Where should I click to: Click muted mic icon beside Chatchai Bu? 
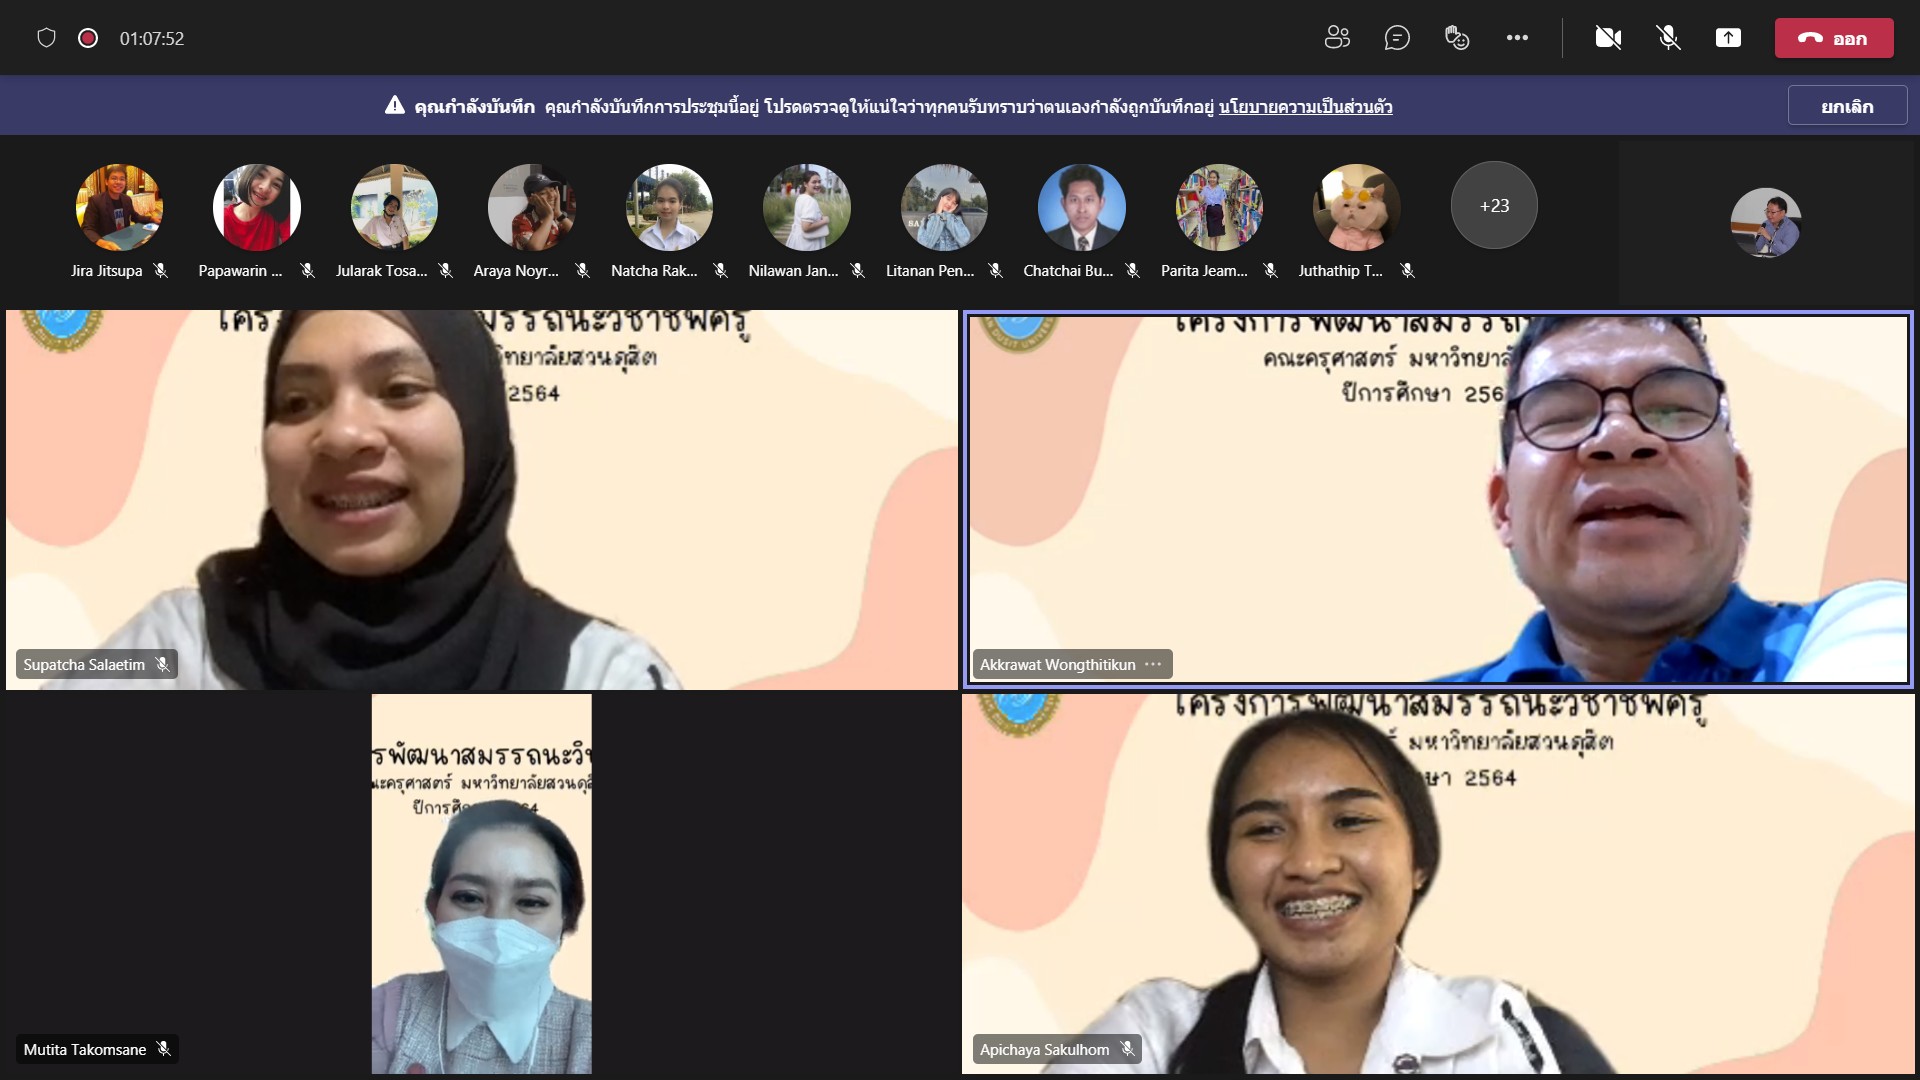(1133, 271)
